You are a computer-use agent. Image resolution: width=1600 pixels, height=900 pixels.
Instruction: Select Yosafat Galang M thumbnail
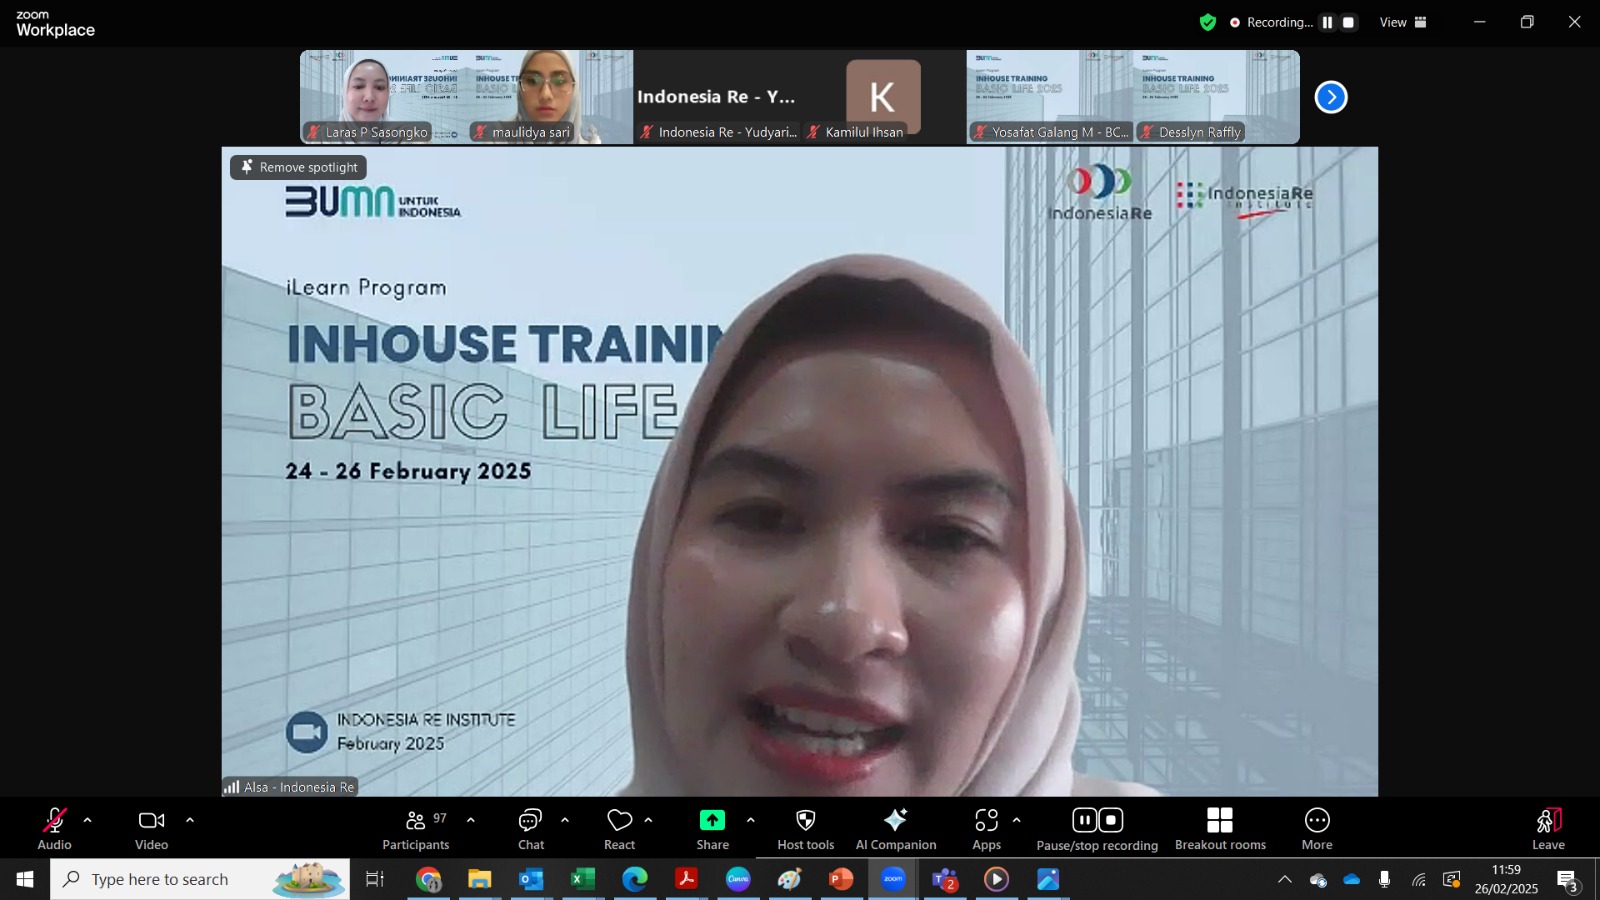coord(1050,97)
